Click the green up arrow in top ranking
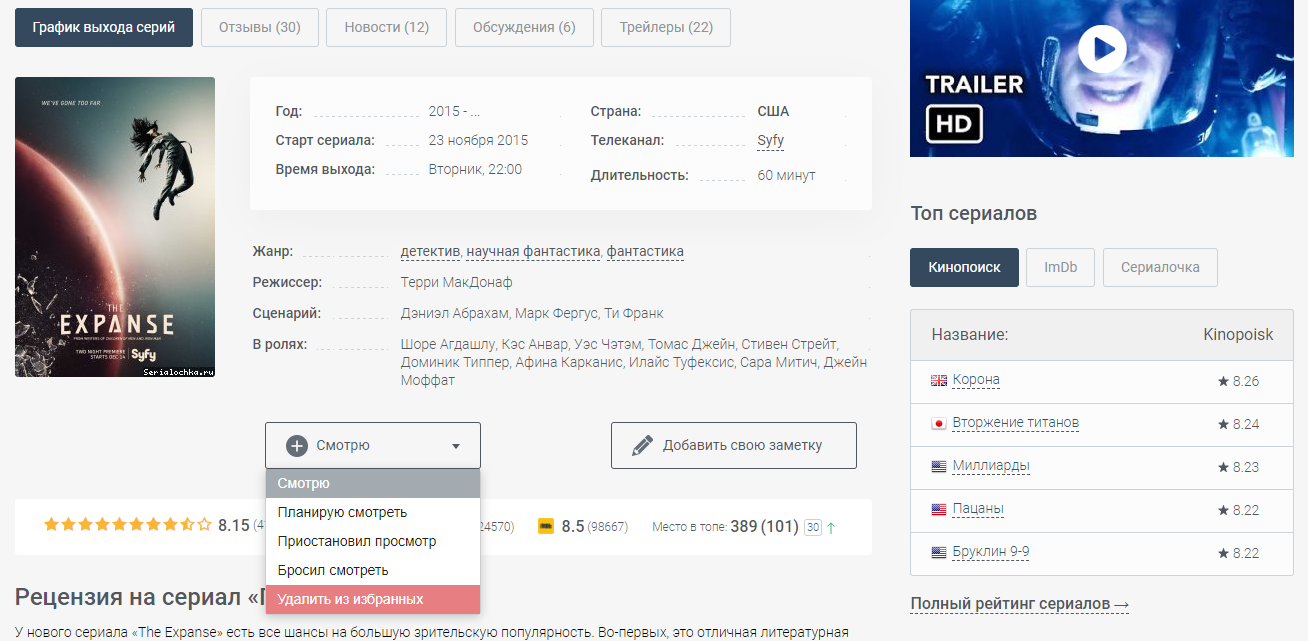This screenshot has height=641, width=1308. (x=831, y=527)
